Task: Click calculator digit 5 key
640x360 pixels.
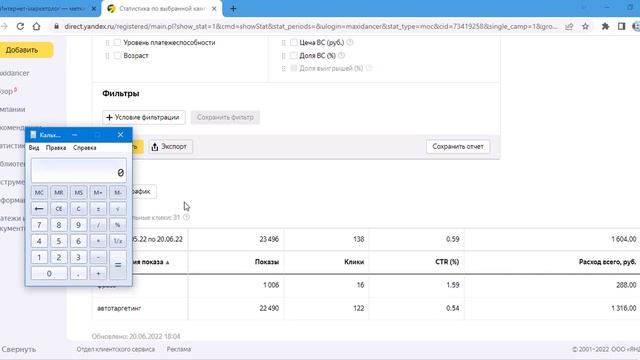Action: [59, 241]
